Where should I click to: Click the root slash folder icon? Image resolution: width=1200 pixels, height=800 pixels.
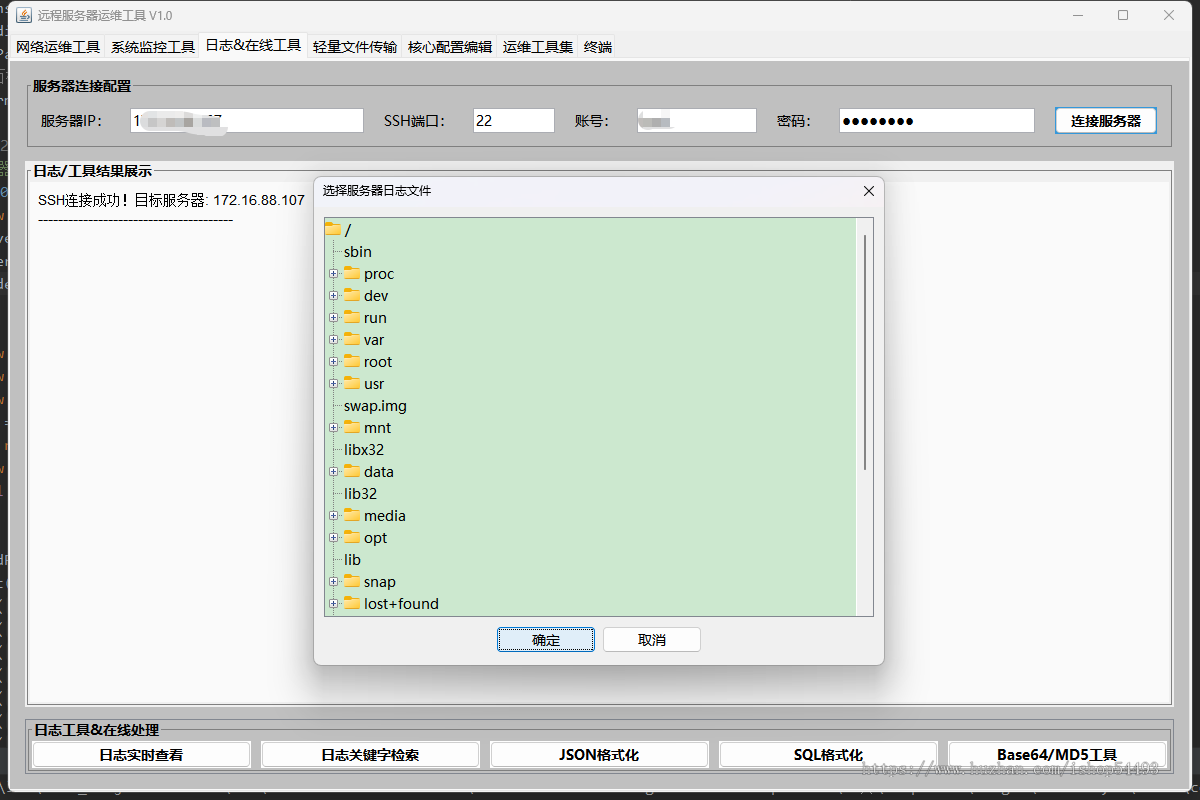tap(333, 229)
